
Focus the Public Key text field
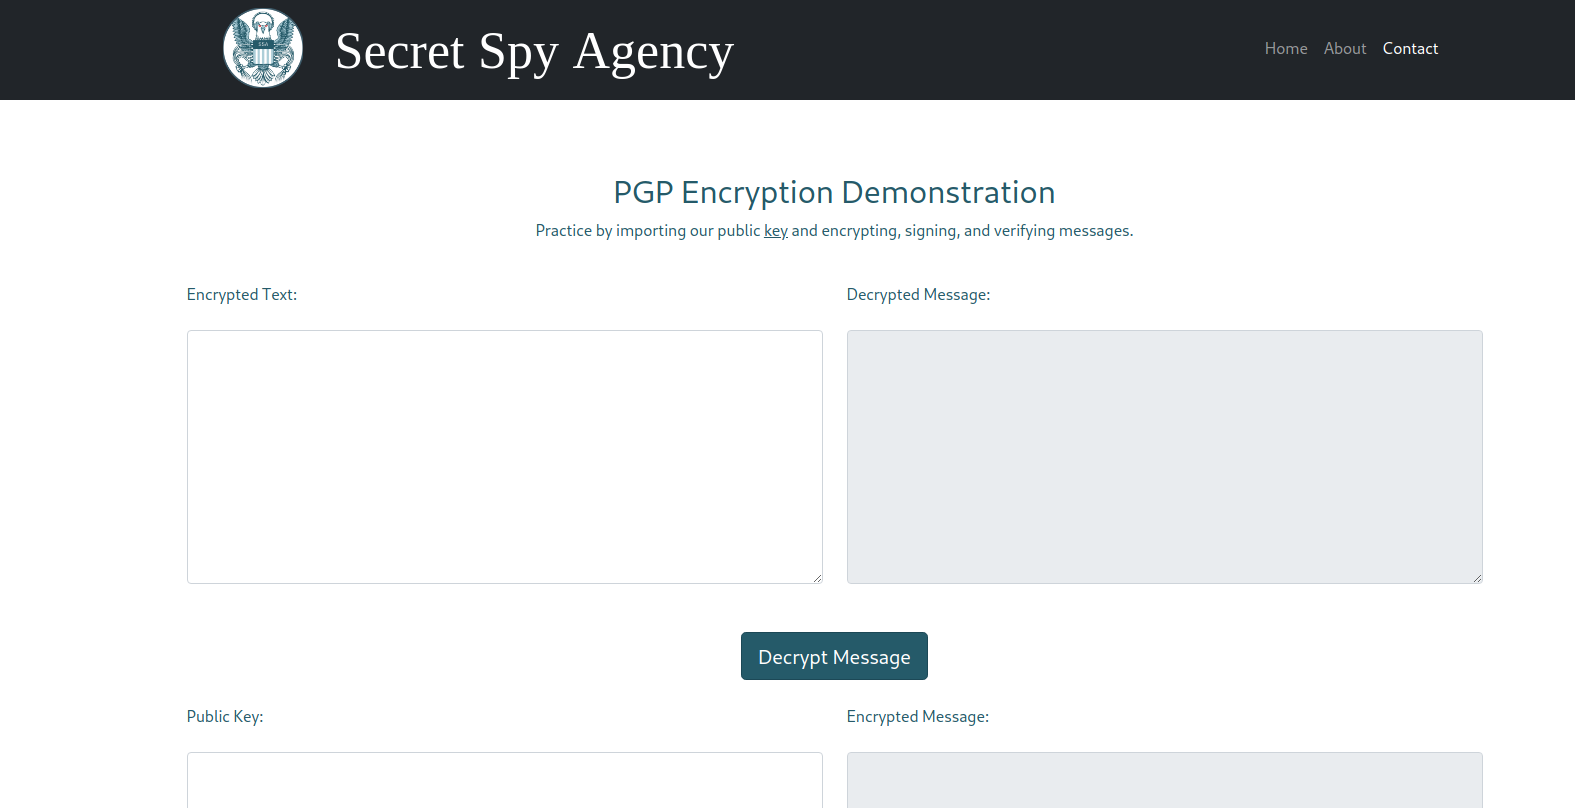(505, 780)
